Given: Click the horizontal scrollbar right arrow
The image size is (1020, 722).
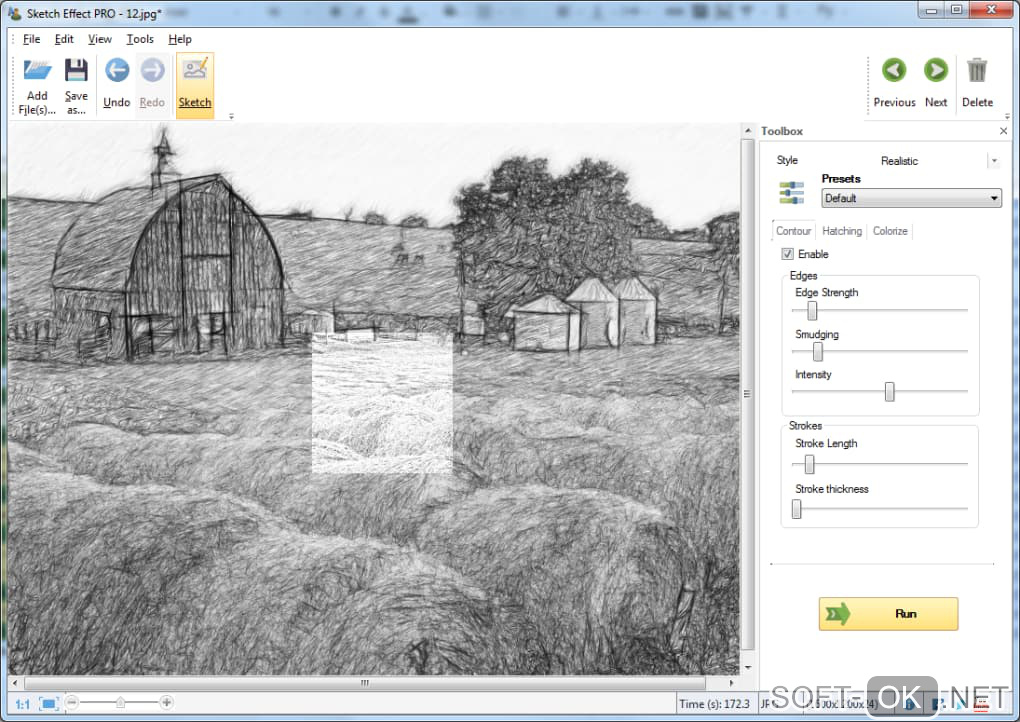Looking at the screenshot, I should [732, 683].
